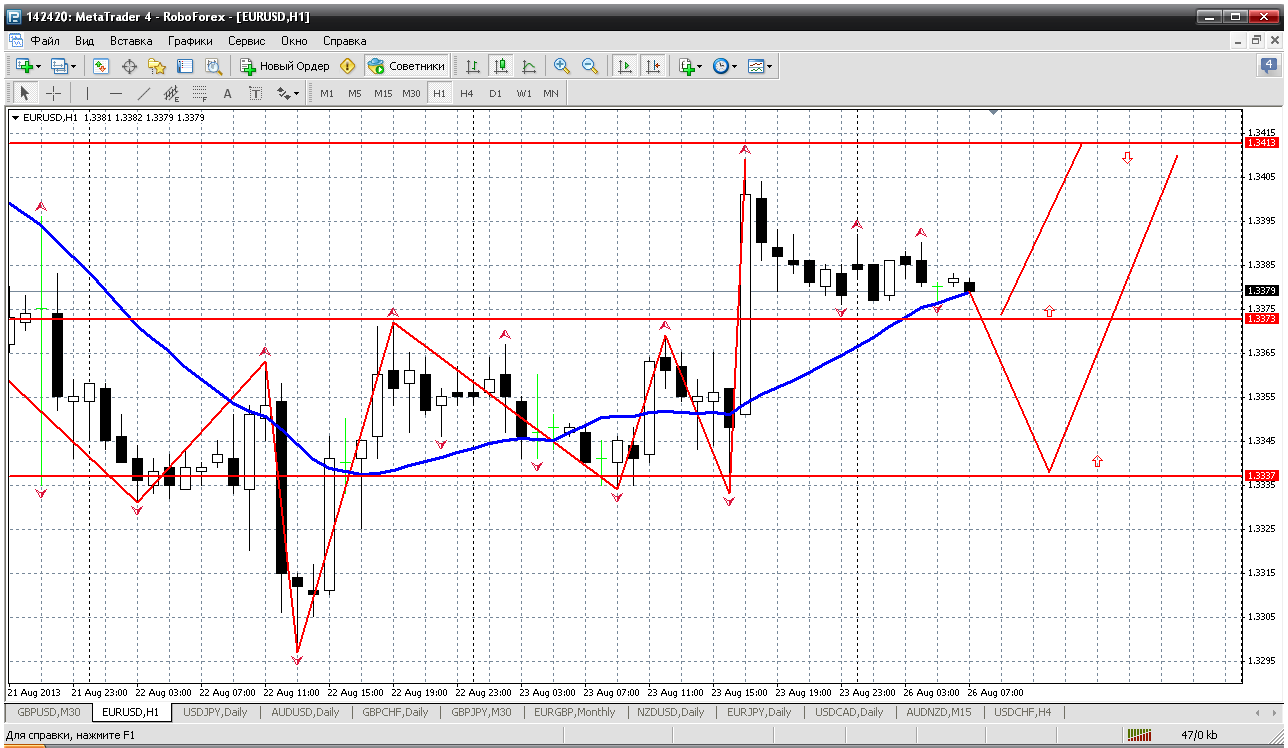This screenshot has width=1288, height=748.
Task: Open the notifications icon showing 4
Action: point(1270,66)
